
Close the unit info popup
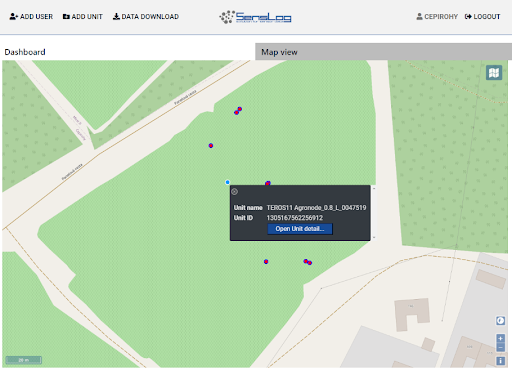coord(234,192)
